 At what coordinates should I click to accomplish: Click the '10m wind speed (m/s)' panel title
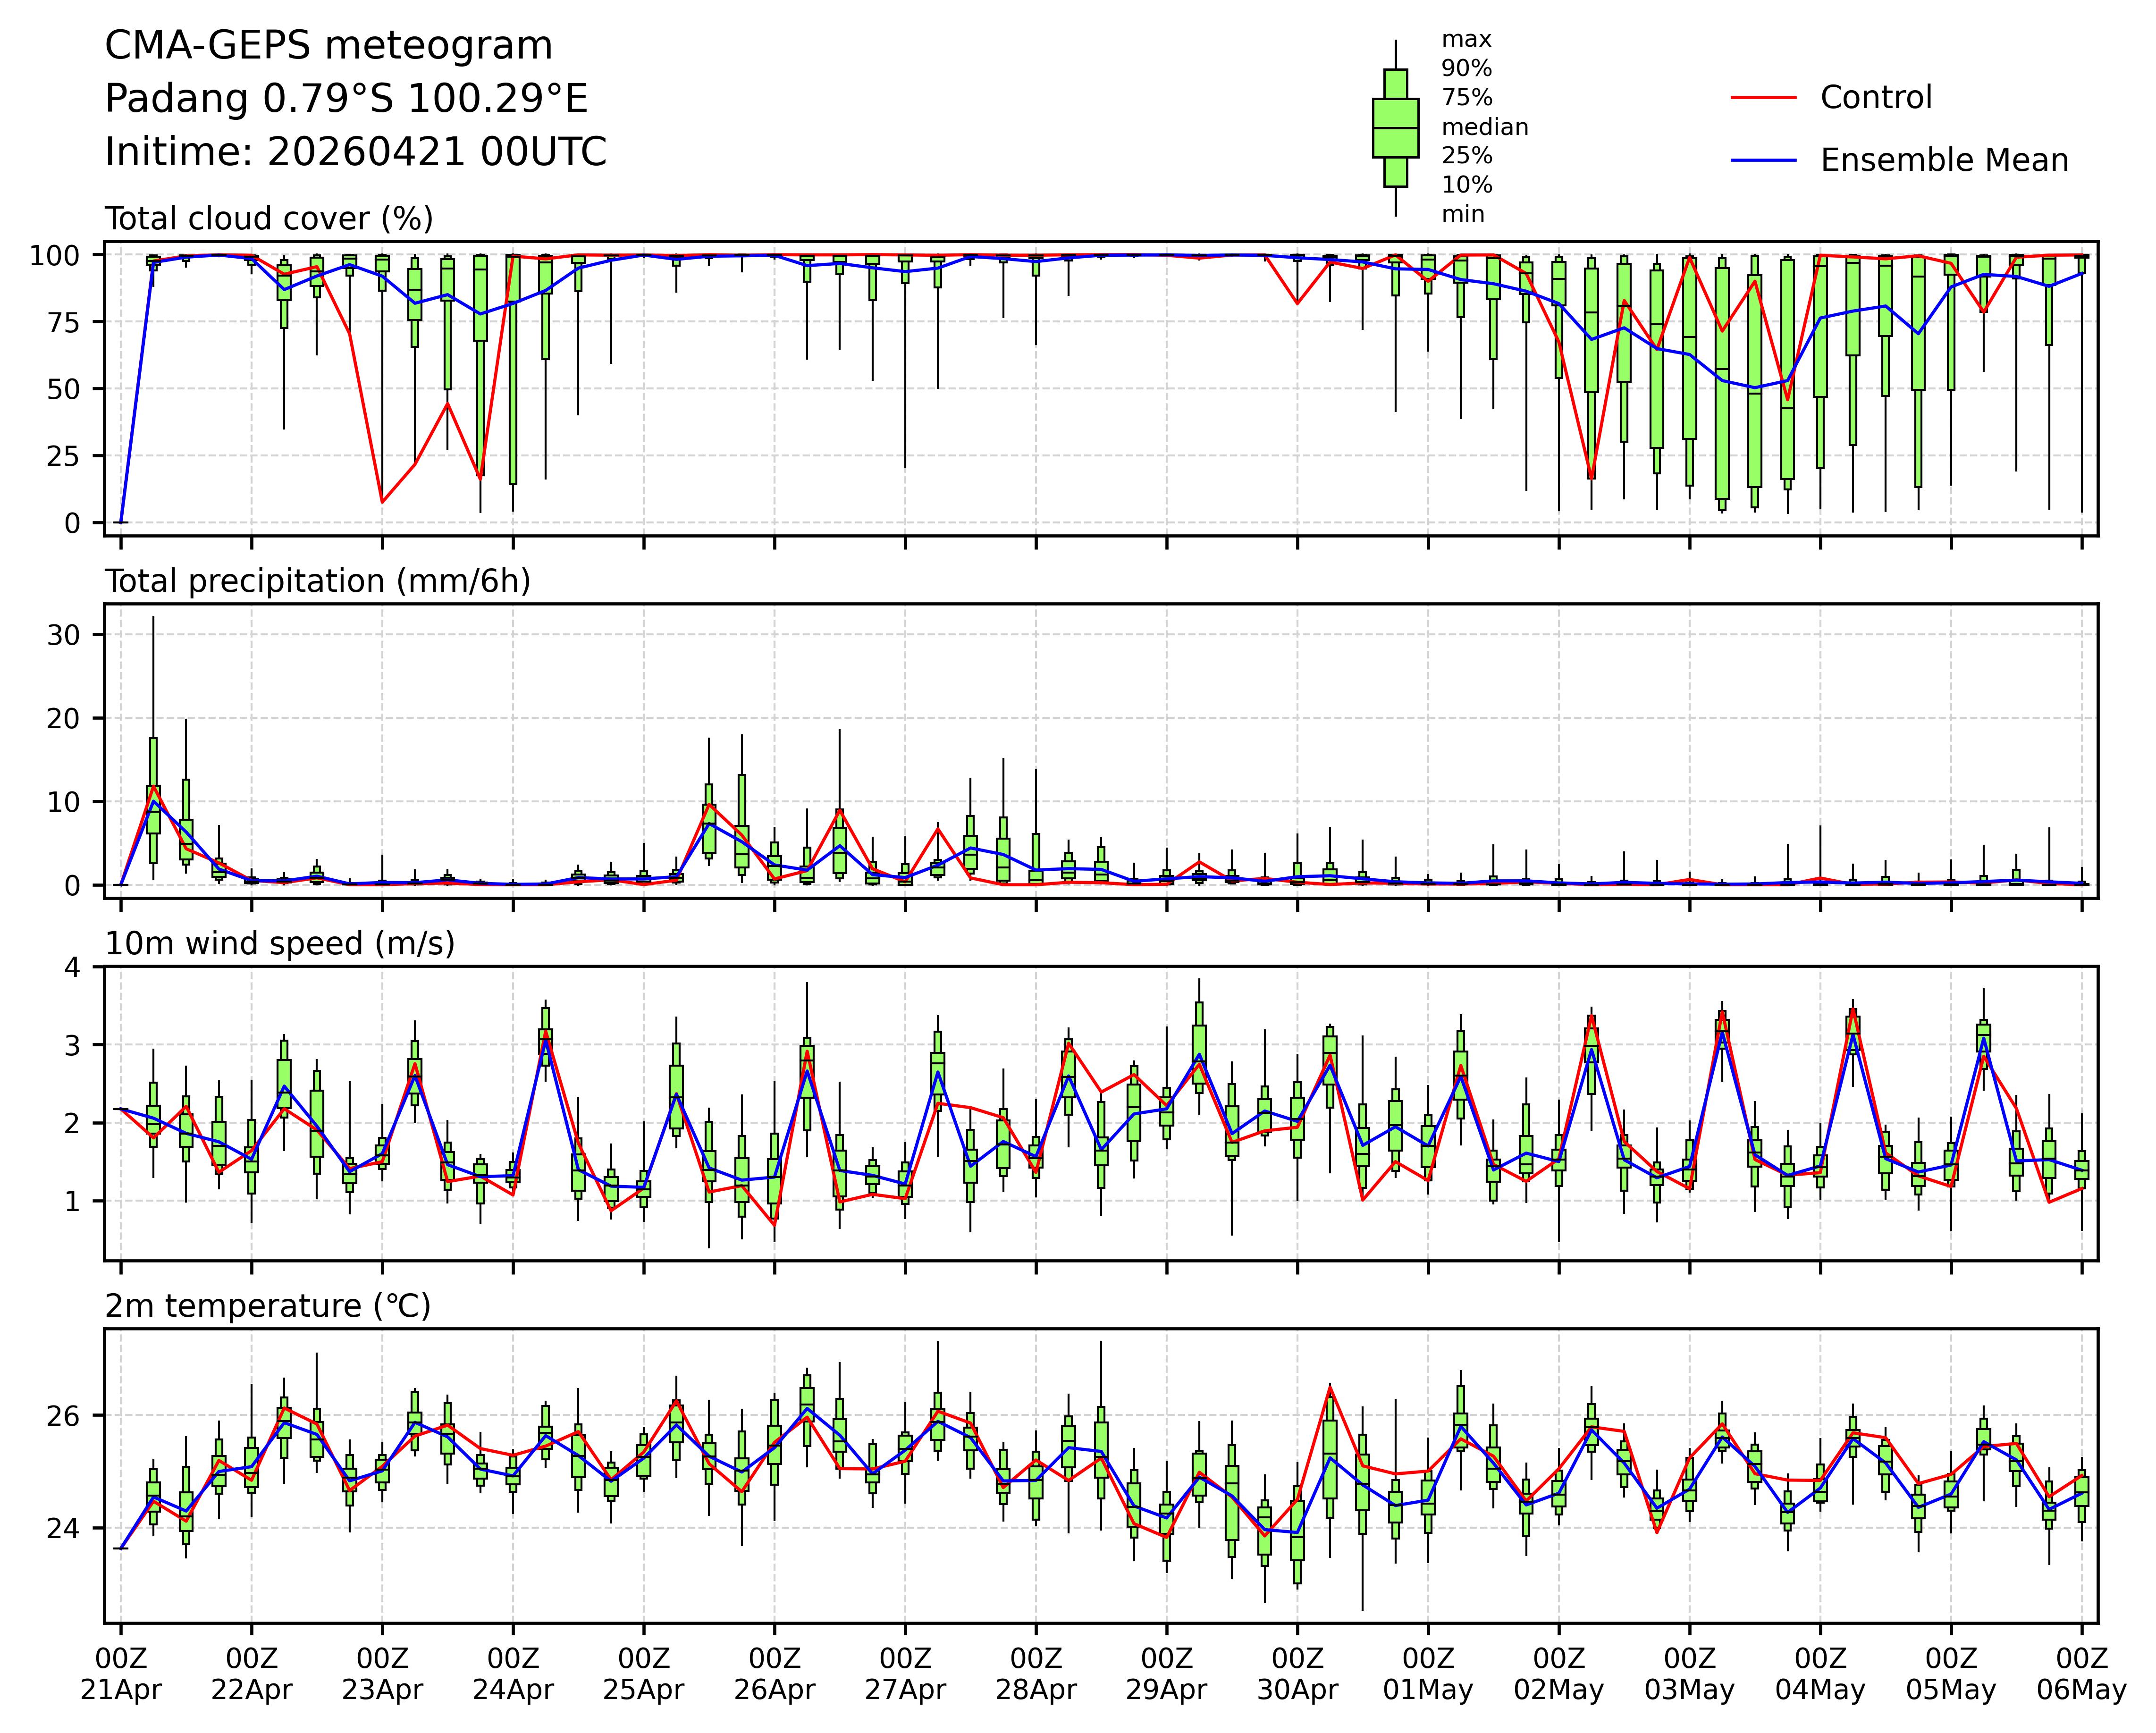click(280, 944)
